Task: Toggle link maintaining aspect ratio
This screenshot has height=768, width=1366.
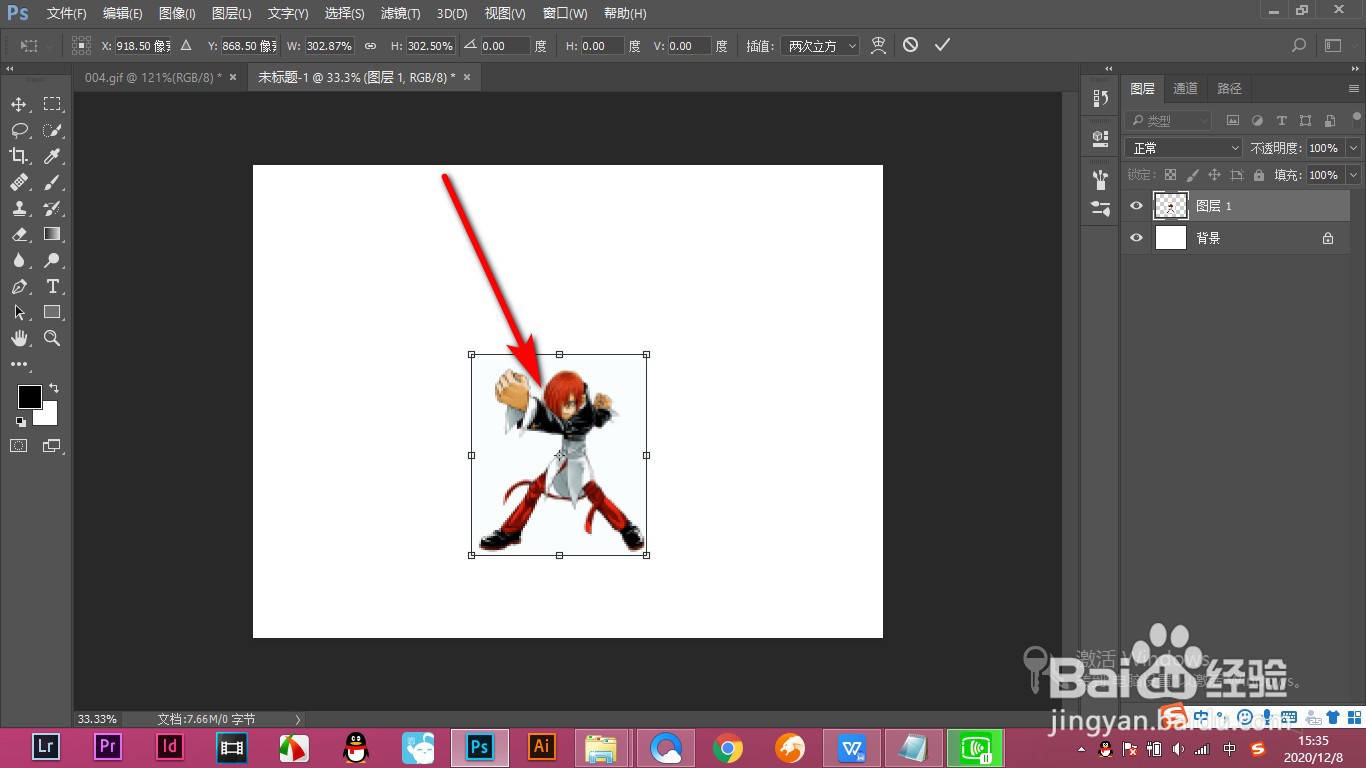Action: tap(370, 46)
